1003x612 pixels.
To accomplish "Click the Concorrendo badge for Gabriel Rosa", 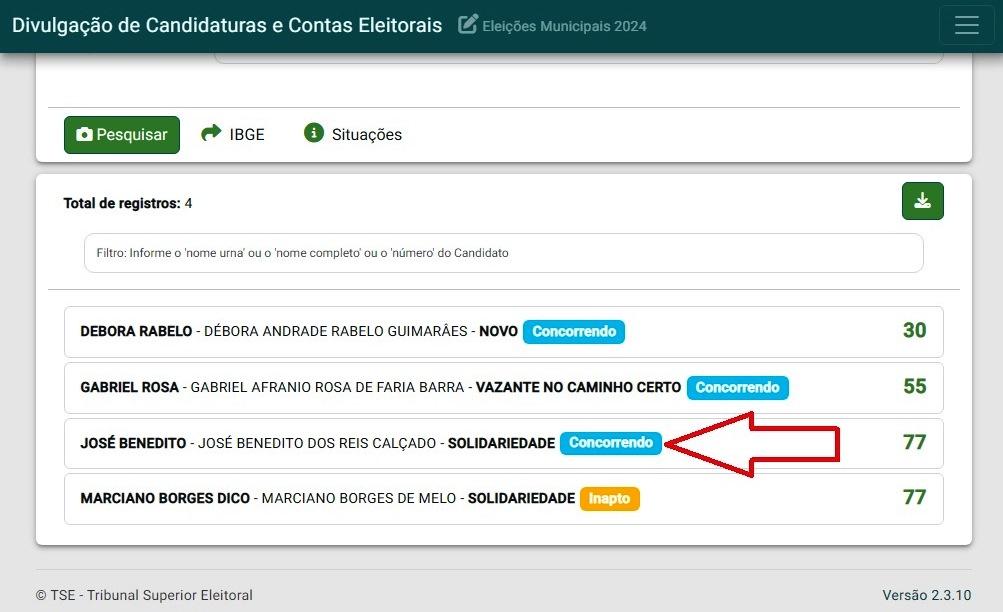I will point(738,388).
